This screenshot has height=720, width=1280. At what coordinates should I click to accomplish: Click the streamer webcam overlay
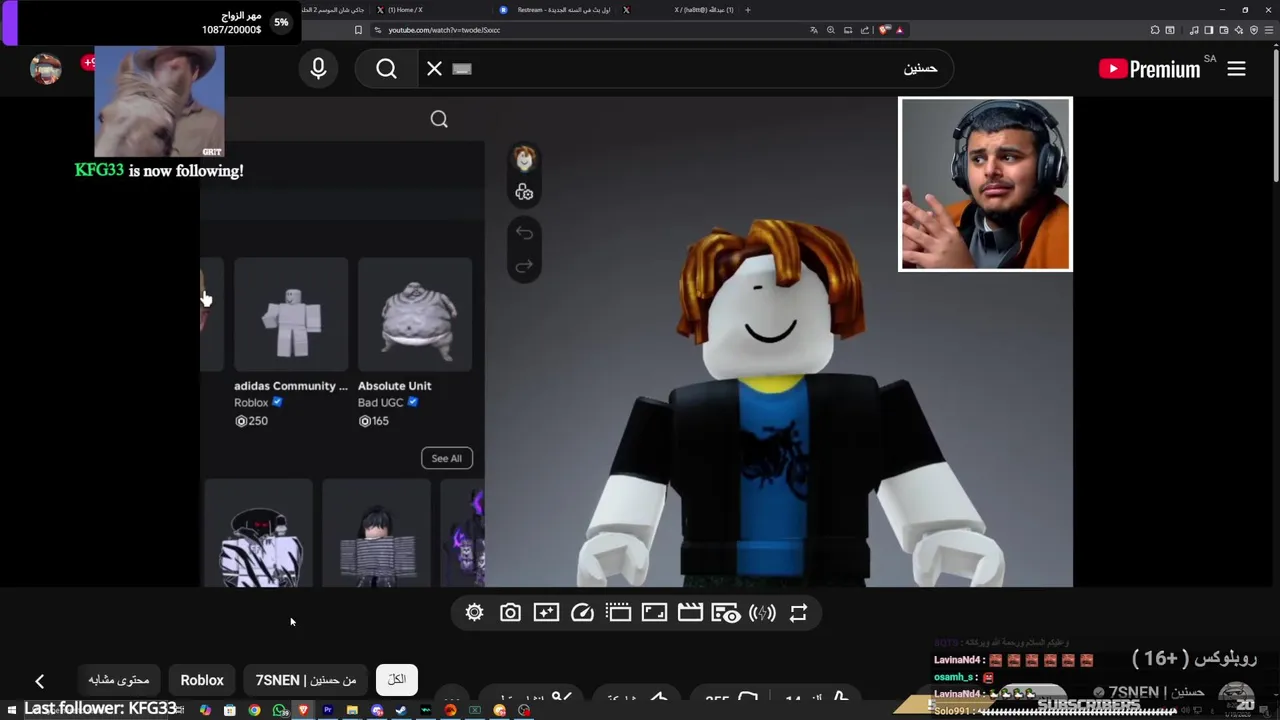tap(985, 184)
